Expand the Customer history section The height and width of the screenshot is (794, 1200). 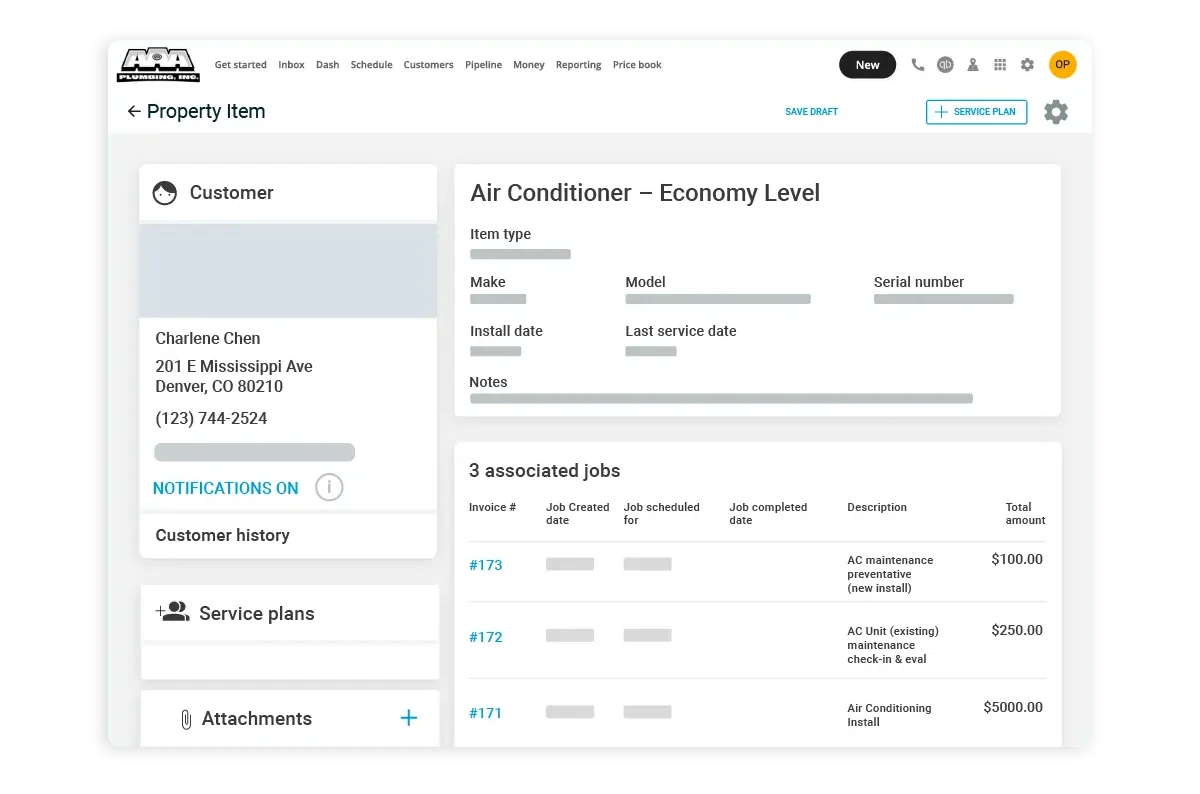223,535
